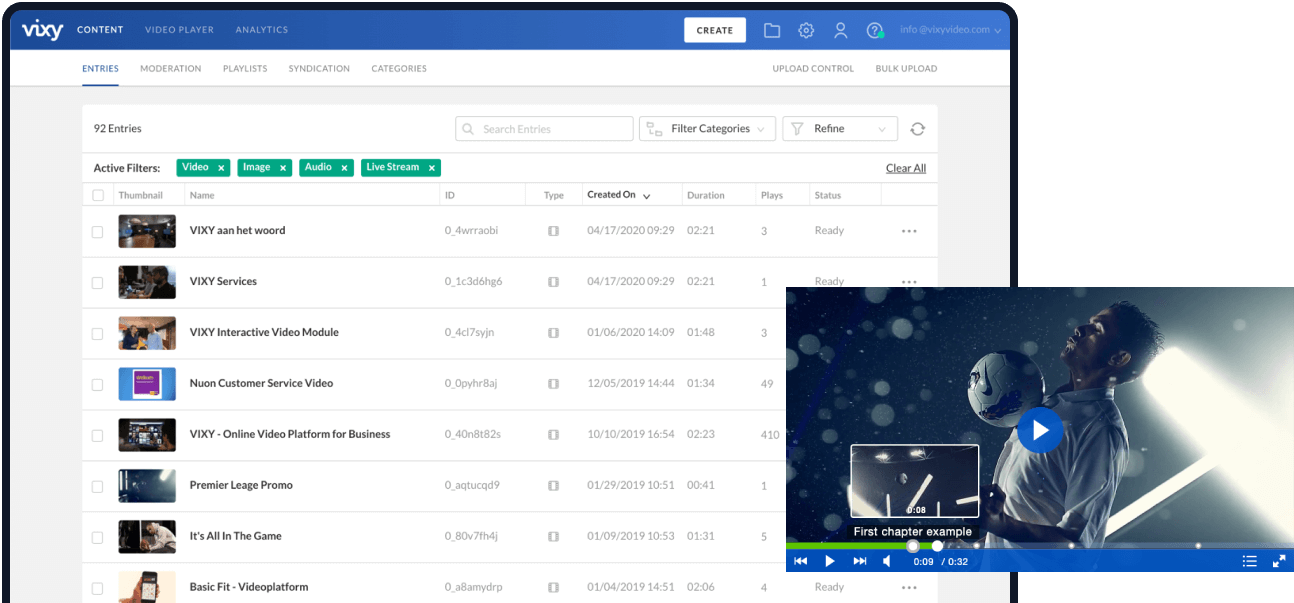Open the user profile icon
This screenshot has width=1294, height=603.
click(x=840, y=30)
